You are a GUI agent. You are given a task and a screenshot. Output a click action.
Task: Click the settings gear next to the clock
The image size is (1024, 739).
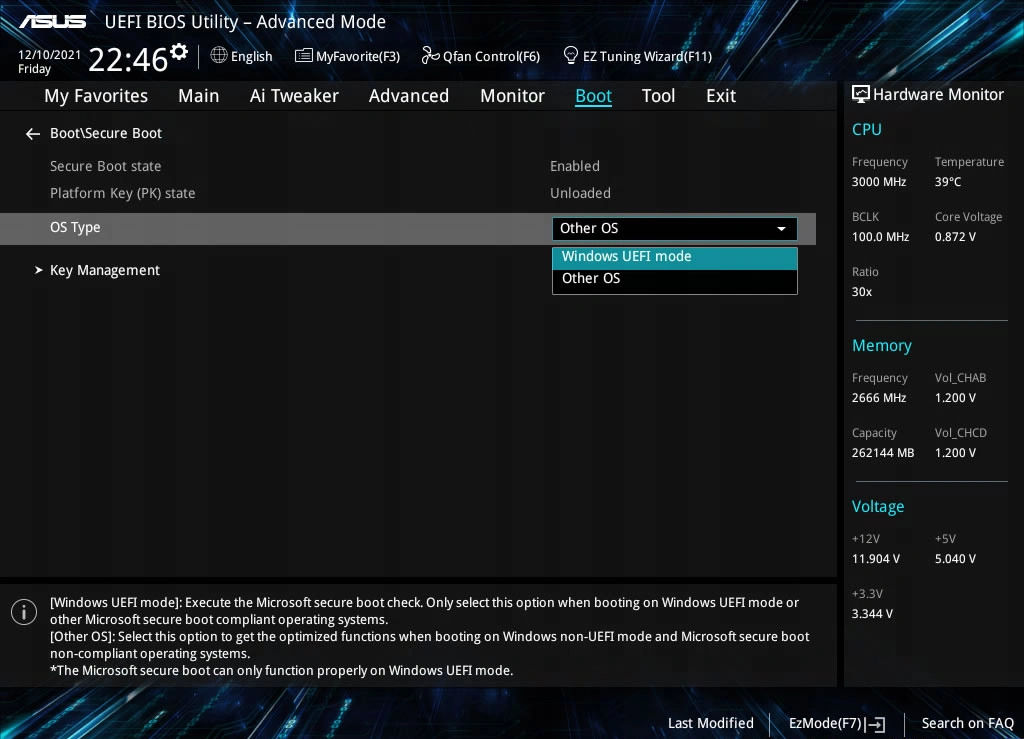(179, 51)
